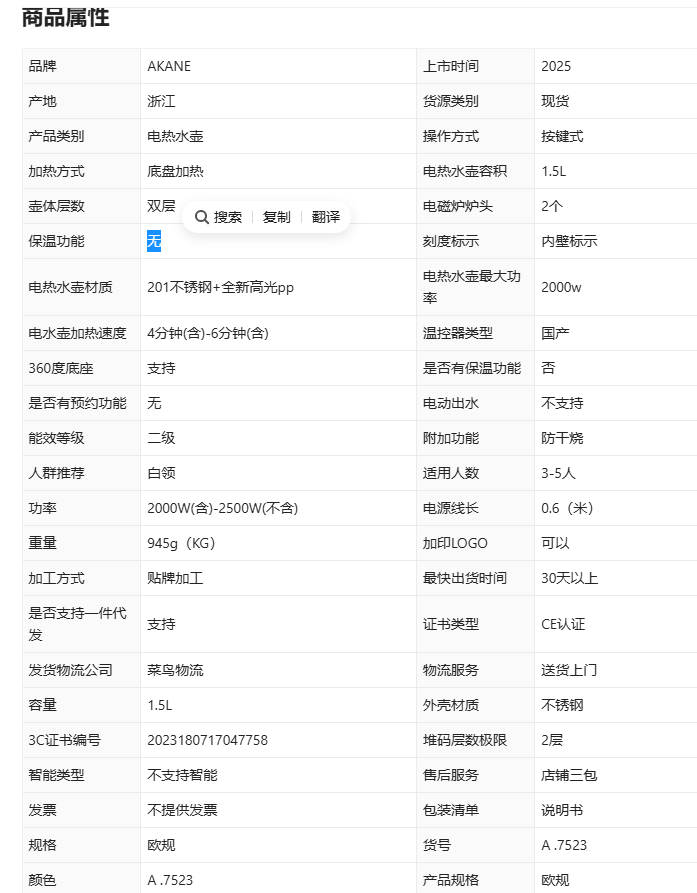
Task: Click the 内壁标示 scale marking value
Action: click(569, 241)
